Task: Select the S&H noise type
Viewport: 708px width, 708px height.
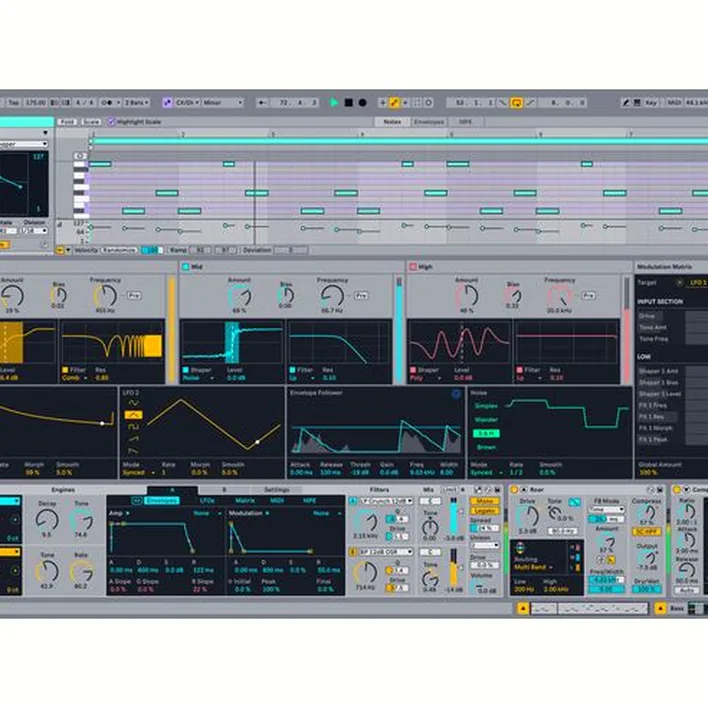Action: point(486,433)
